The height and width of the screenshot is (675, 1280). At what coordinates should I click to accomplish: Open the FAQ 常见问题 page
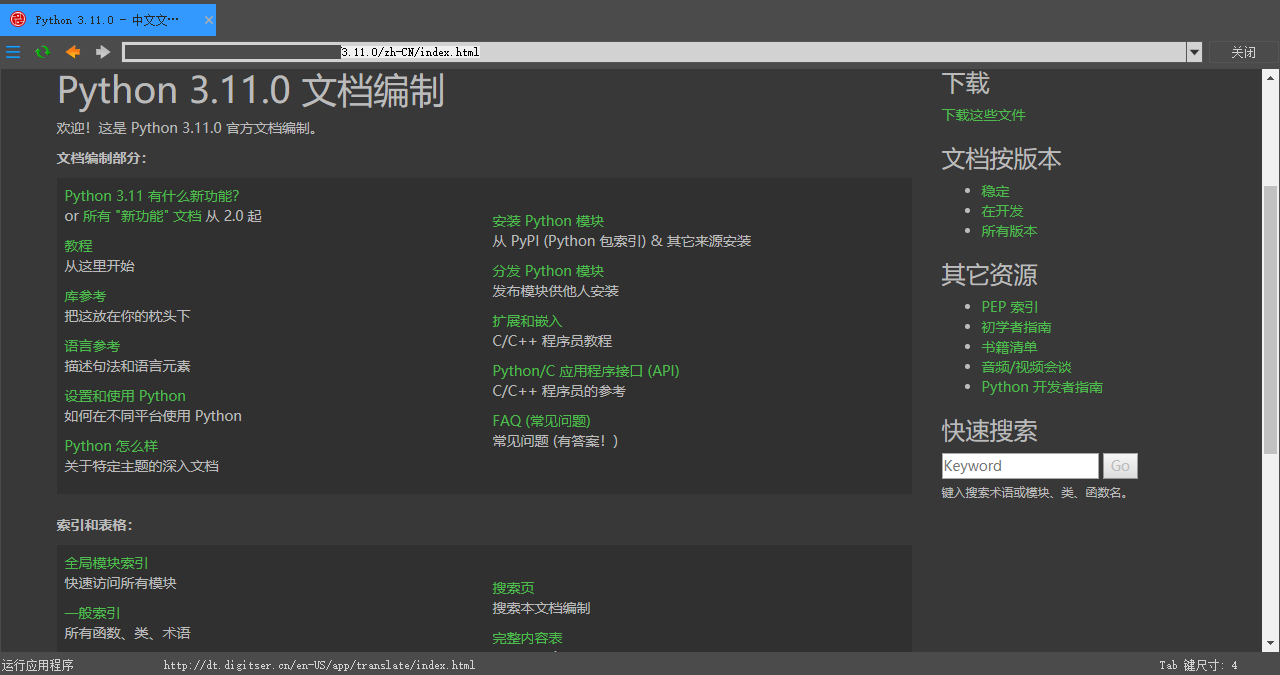[541, 420]
